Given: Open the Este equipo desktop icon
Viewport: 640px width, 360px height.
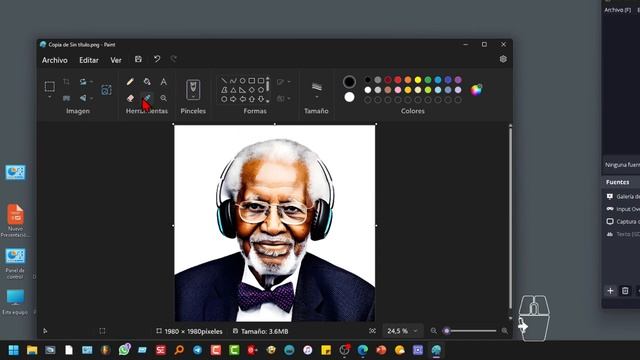Looking at the screenshot, I should pyautogui.click(x=15, y=302).
